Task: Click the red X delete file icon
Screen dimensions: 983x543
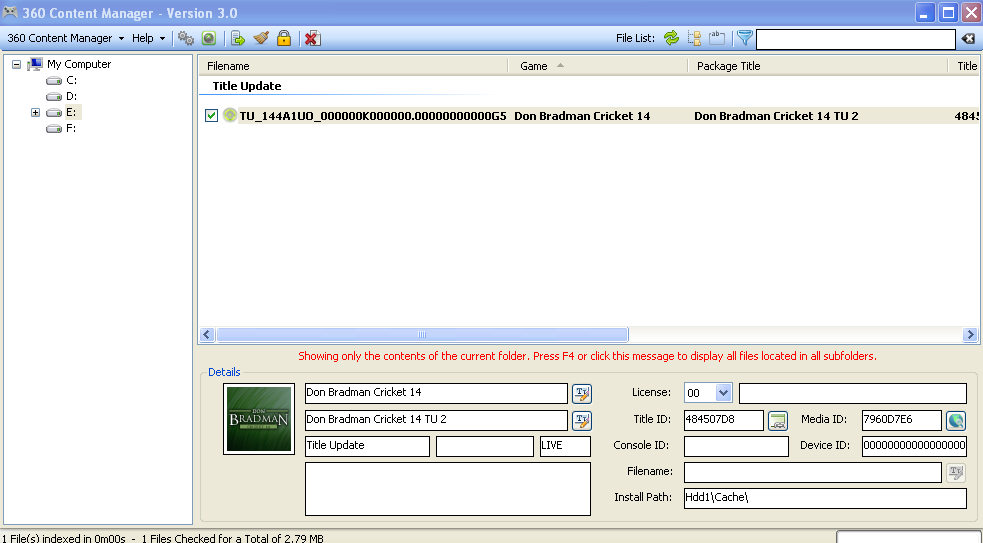Action: (x=312, y=38)
